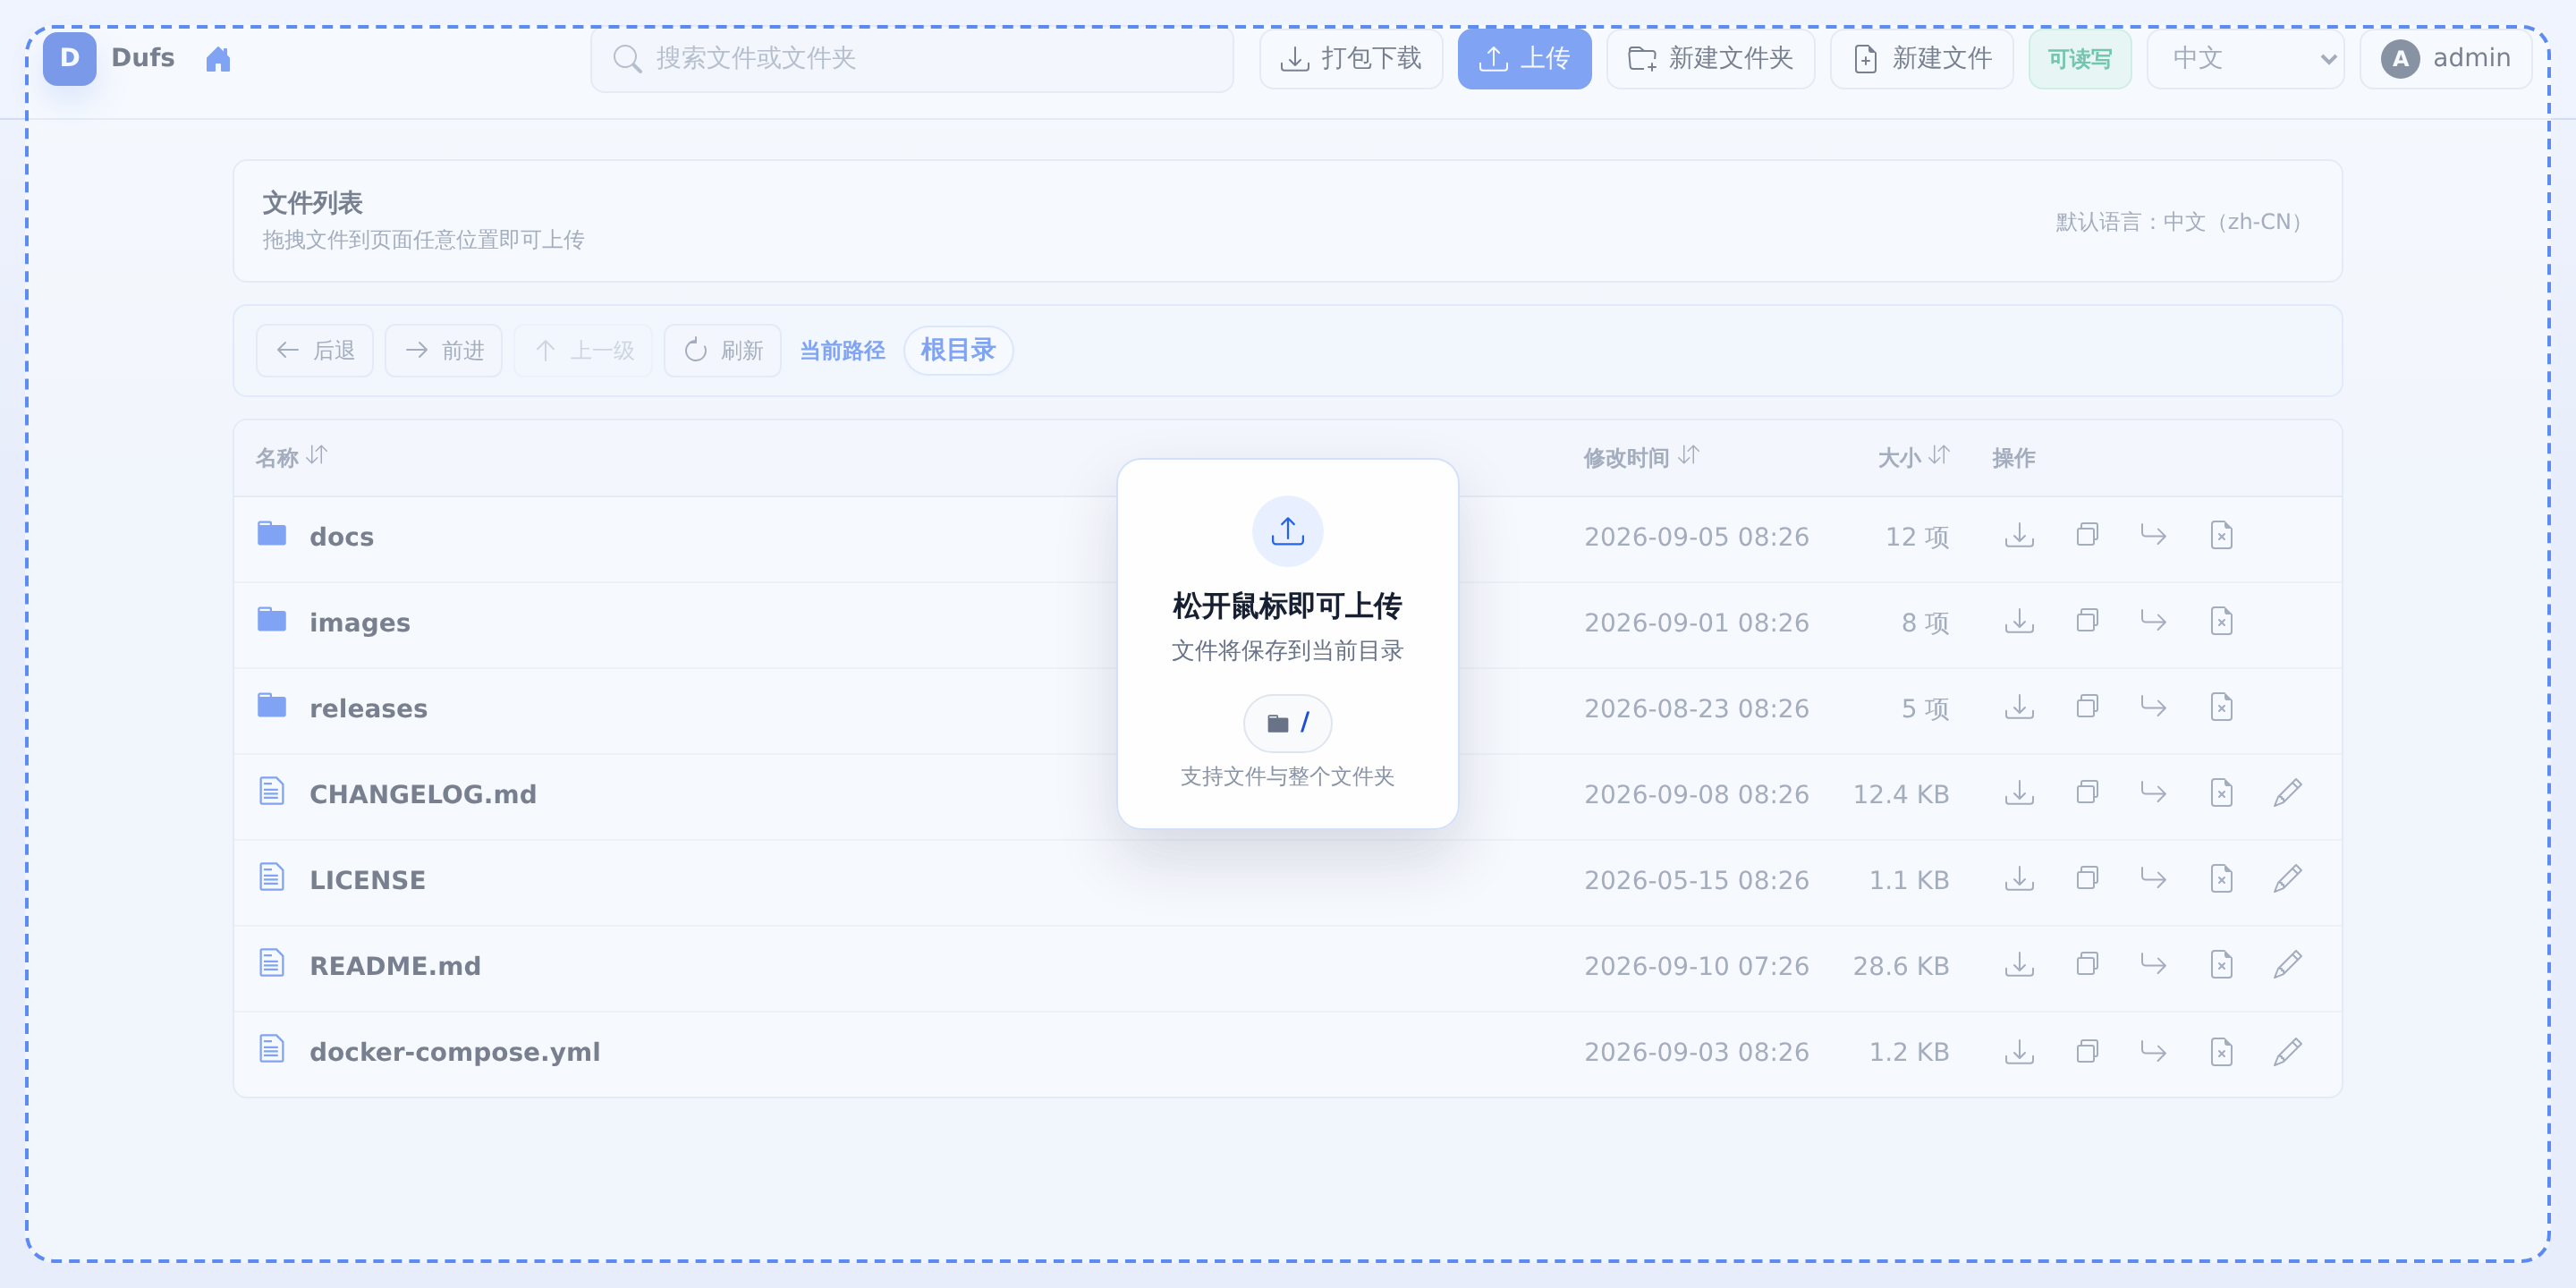Download docker-compose.yml
Screen dimensions: 2576x1288
pyautogui.click(x=2019, y=1052)
